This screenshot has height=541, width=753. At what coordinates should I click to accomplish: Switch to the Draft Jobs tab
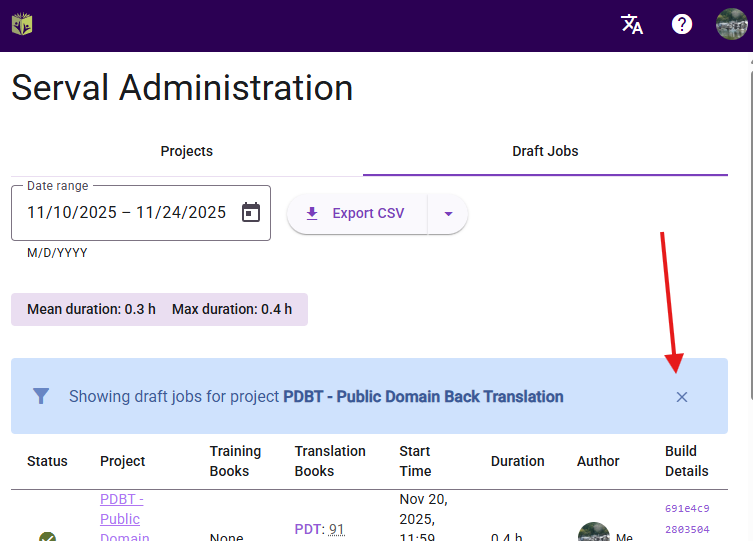click(x=545, y=151)
